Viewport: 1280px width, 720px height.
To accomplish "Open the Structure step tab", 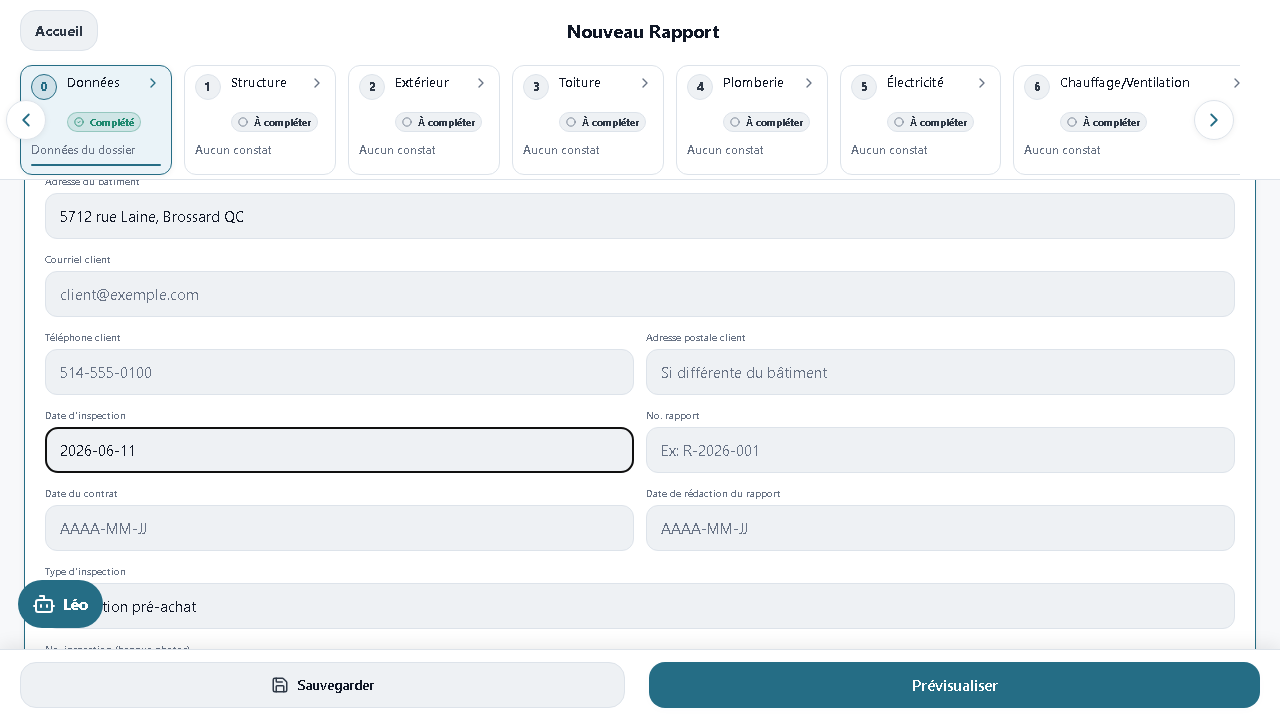I will pyautogui.click(x=260, y=120).
